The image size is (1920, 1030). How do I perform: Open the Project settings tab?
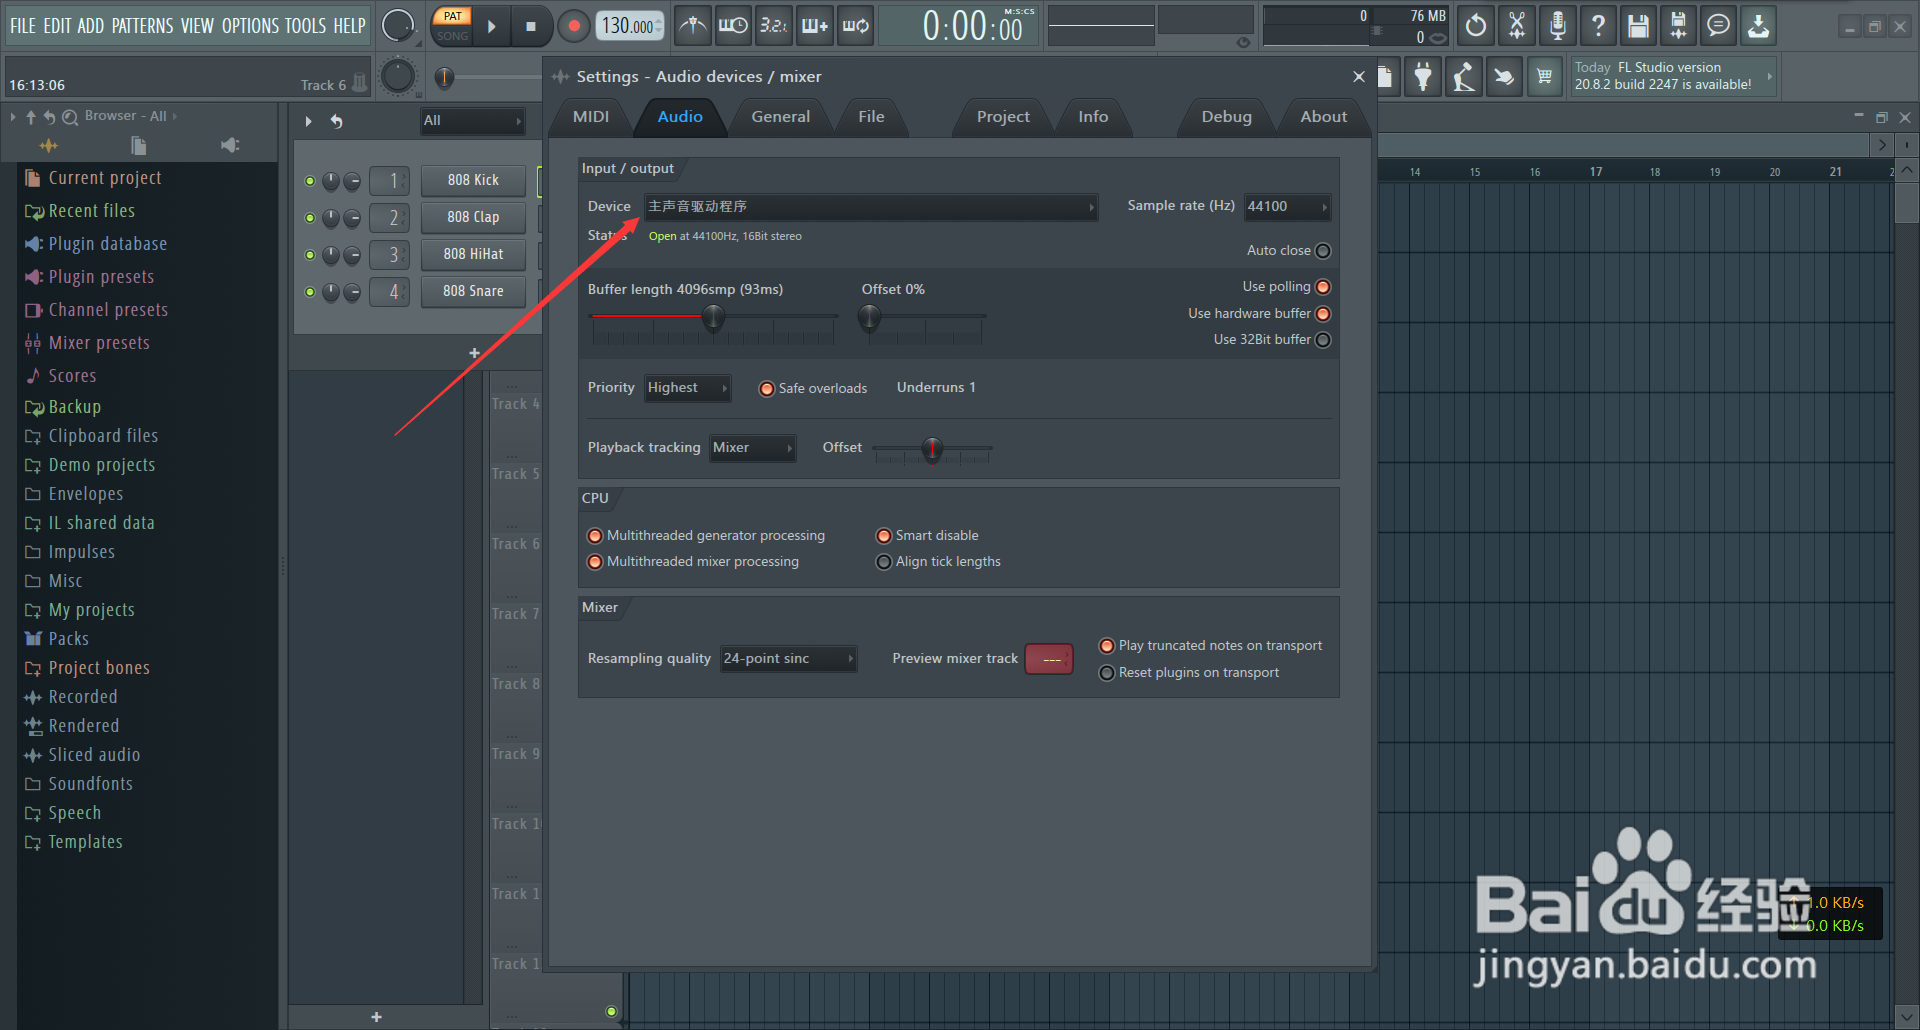(1003, 117)
